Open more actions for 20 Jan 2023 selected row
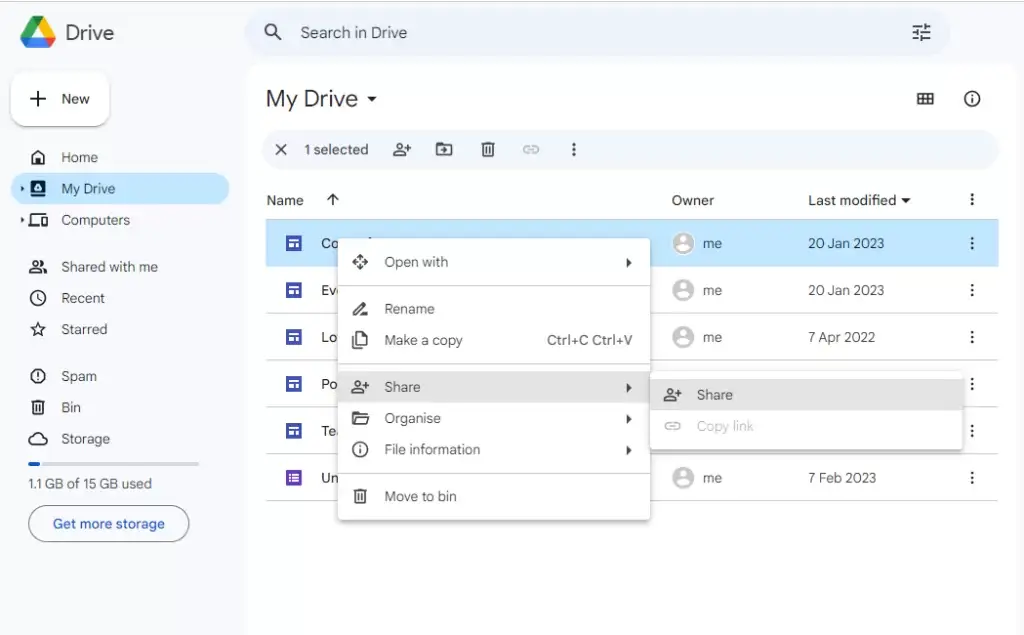Screen dimensions: 1024x635 (x=972, y=243)
